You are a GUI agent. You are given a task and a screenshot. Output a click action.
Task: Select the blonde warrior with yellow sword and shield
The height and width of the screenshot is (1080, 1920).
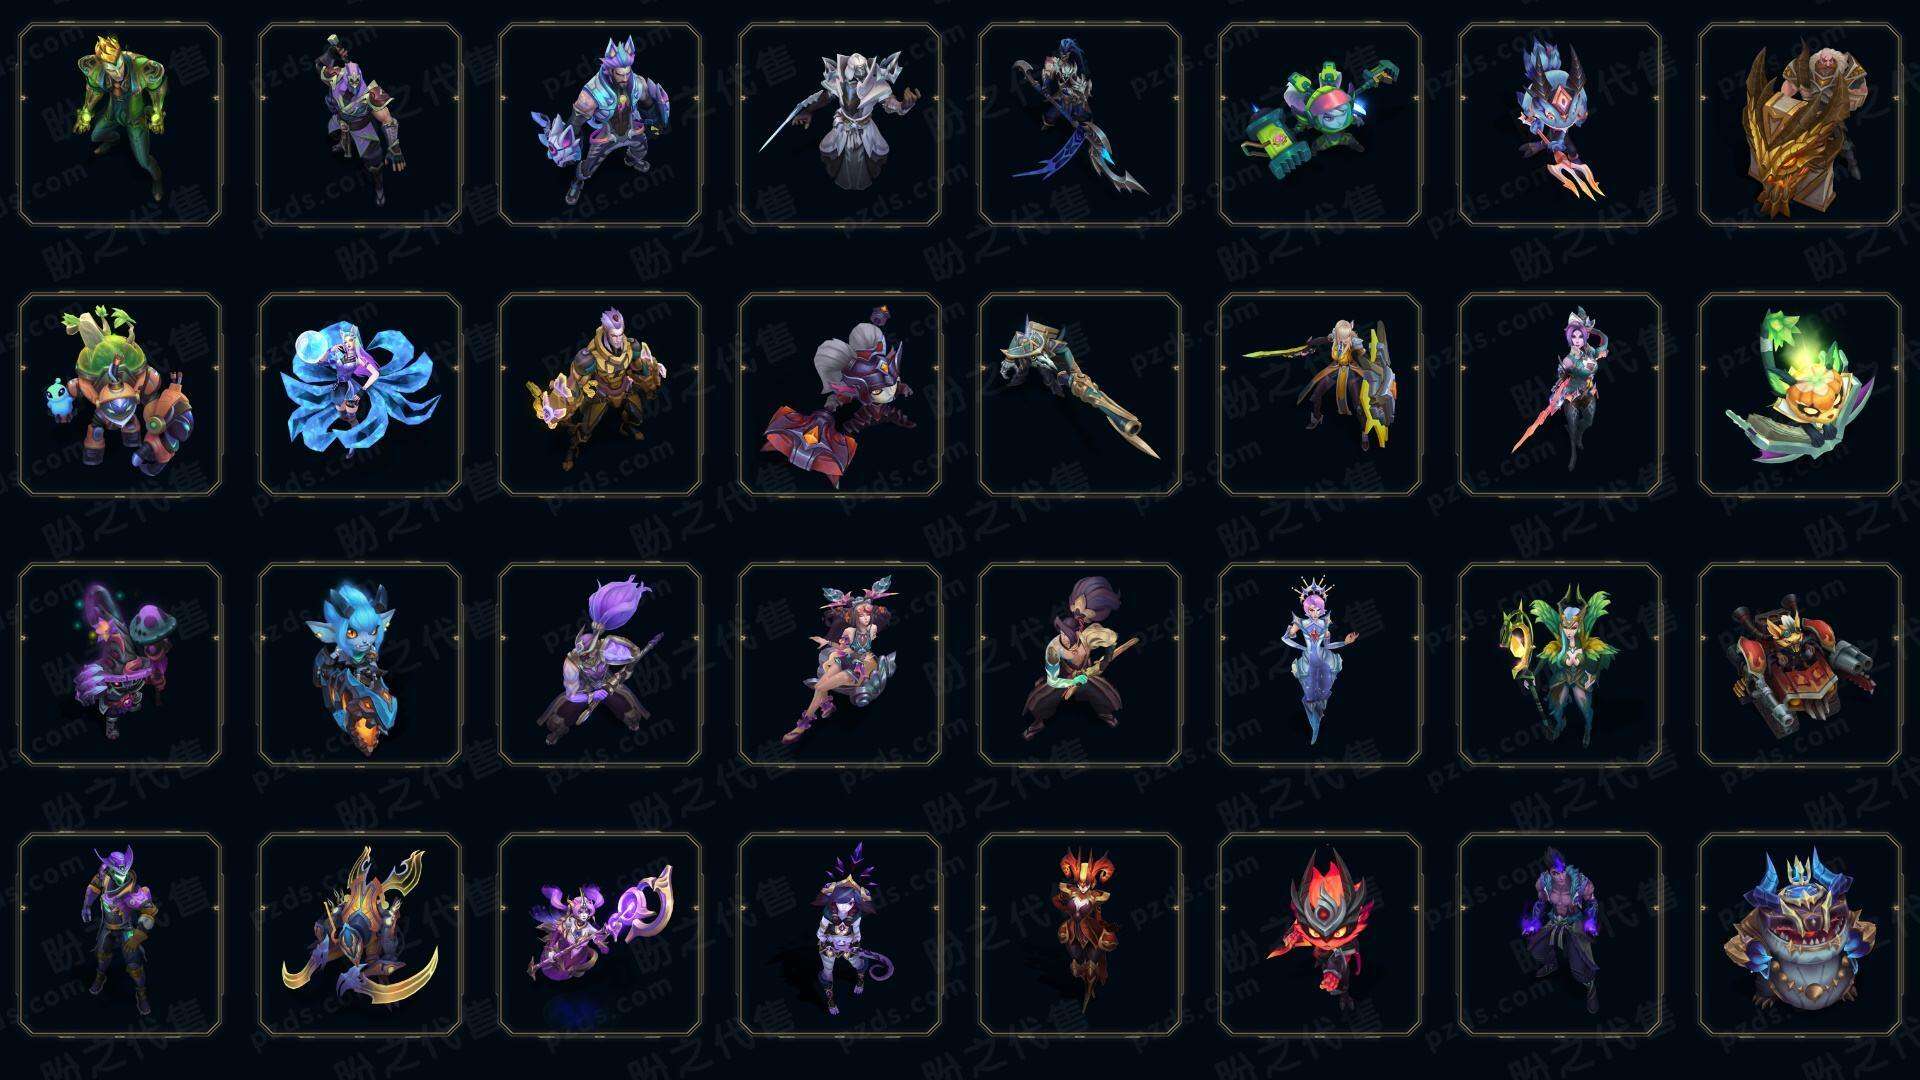point(1320,394)
